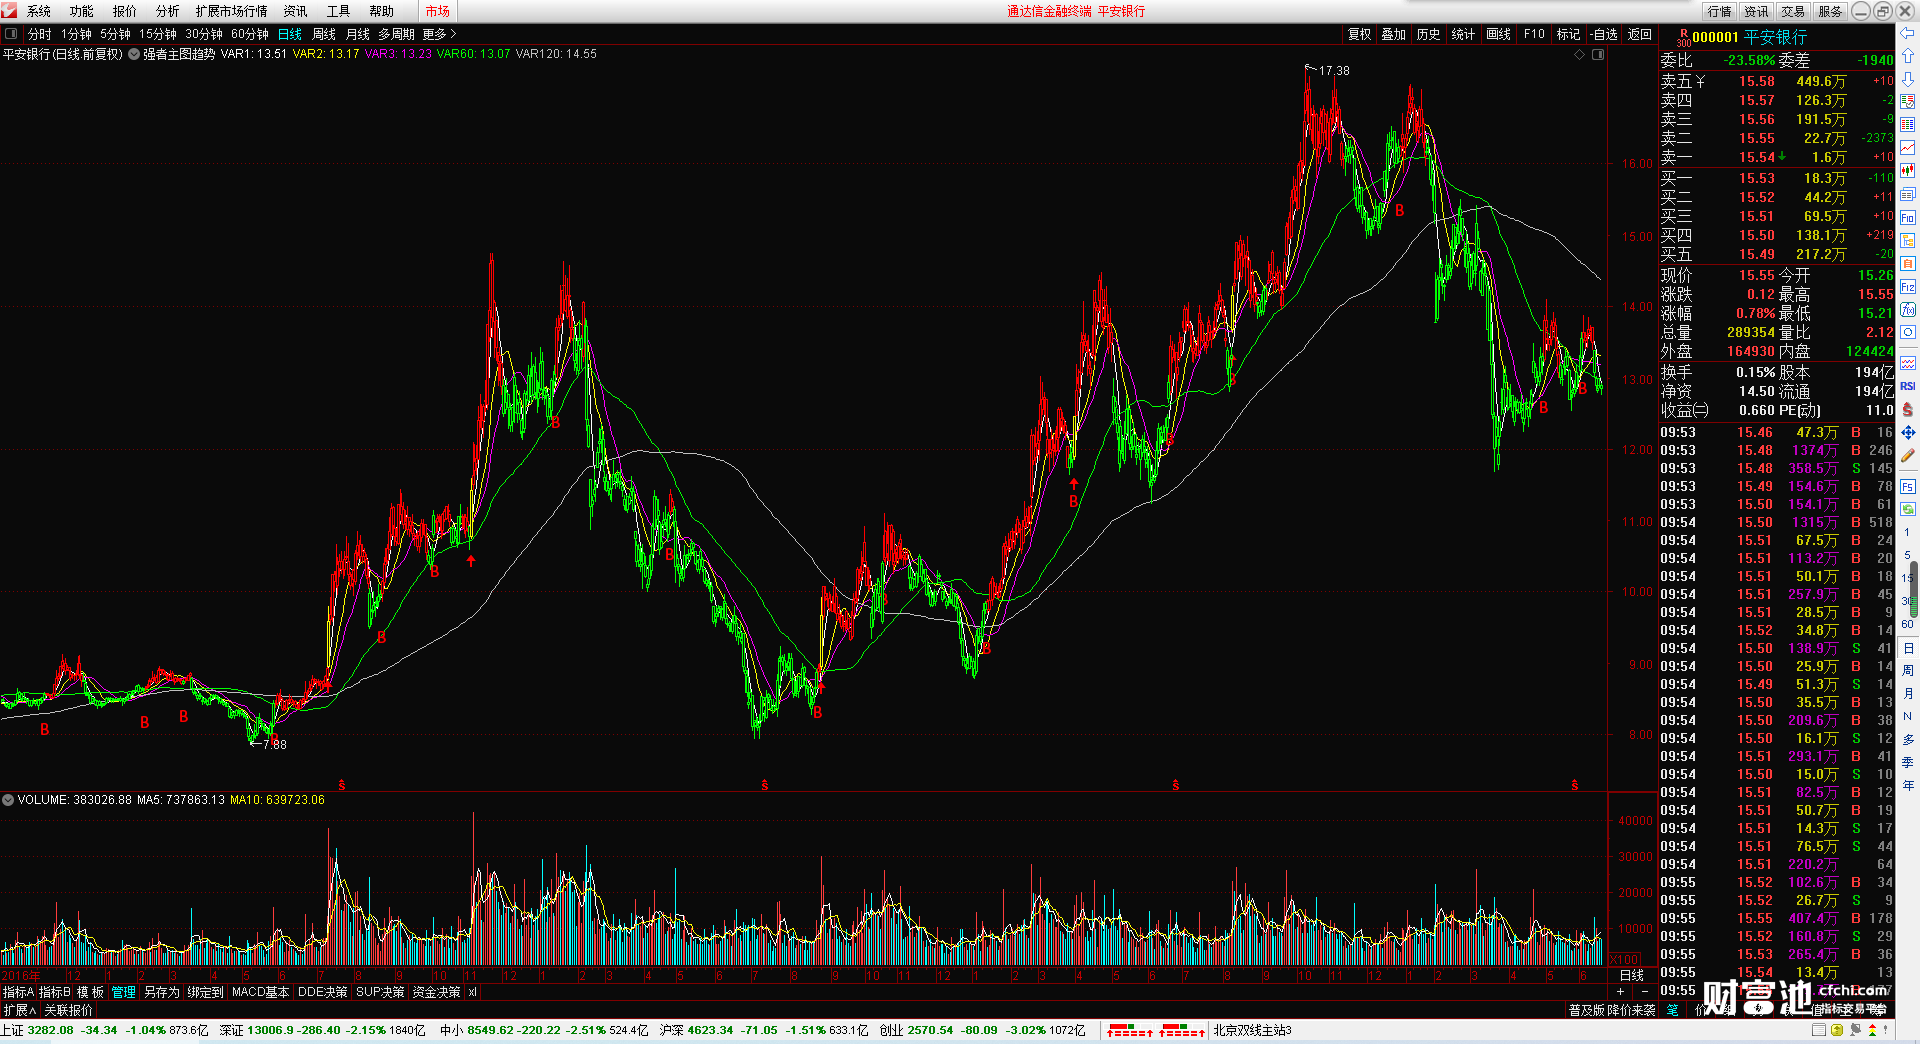The height and width of the screenshot is (1044, 1920).
Task: Open the 系统 menu
Action: pos(39,11)
